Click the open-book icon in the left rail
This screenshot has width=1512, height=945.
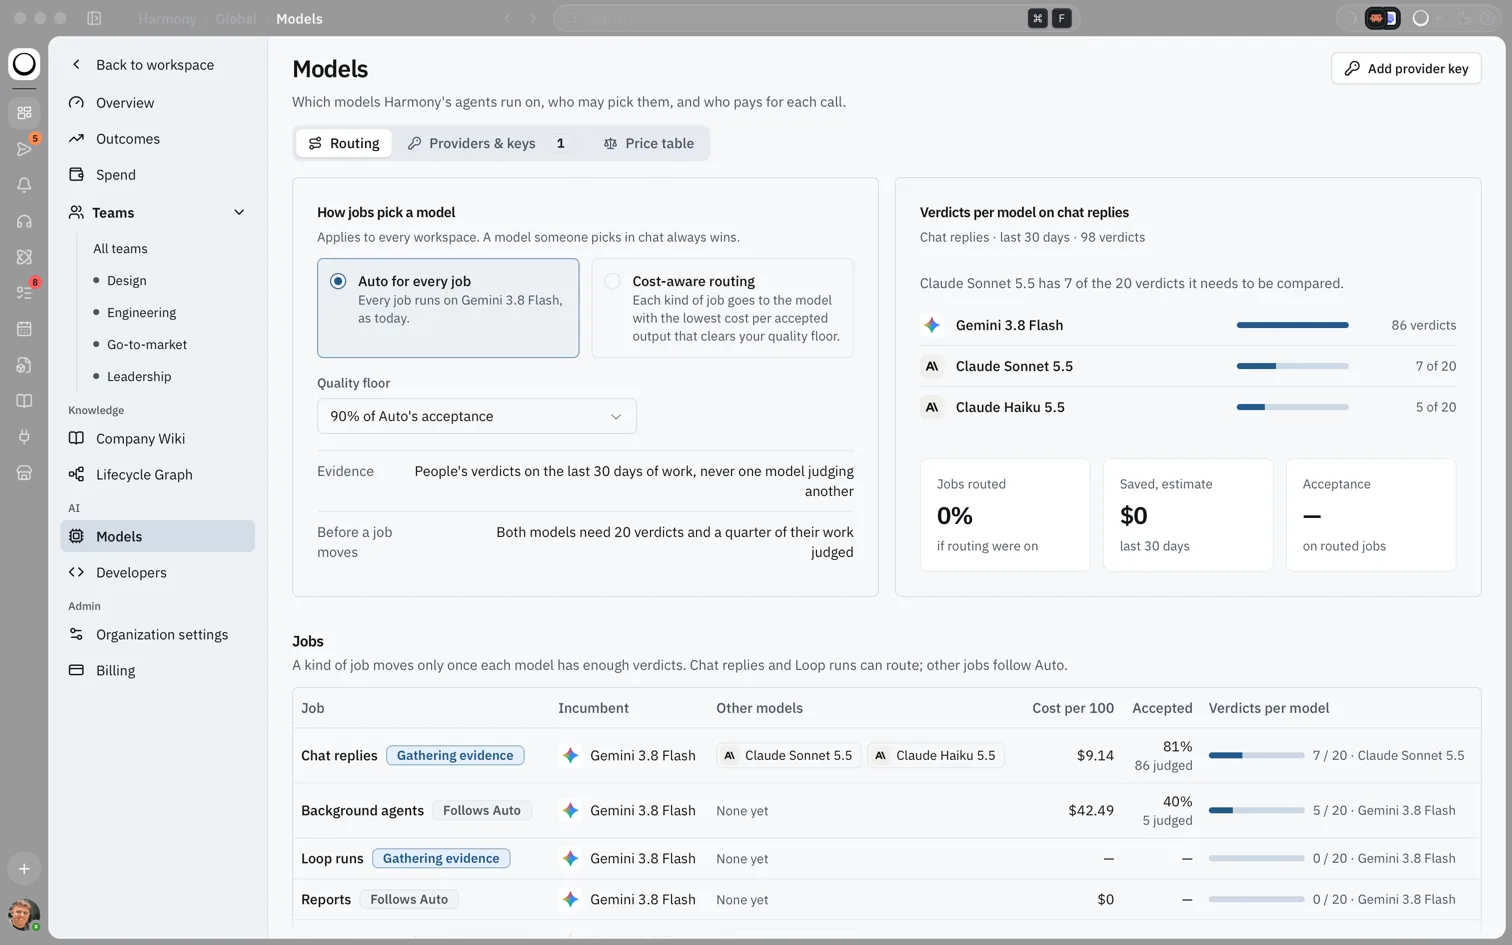coord(24,401)
